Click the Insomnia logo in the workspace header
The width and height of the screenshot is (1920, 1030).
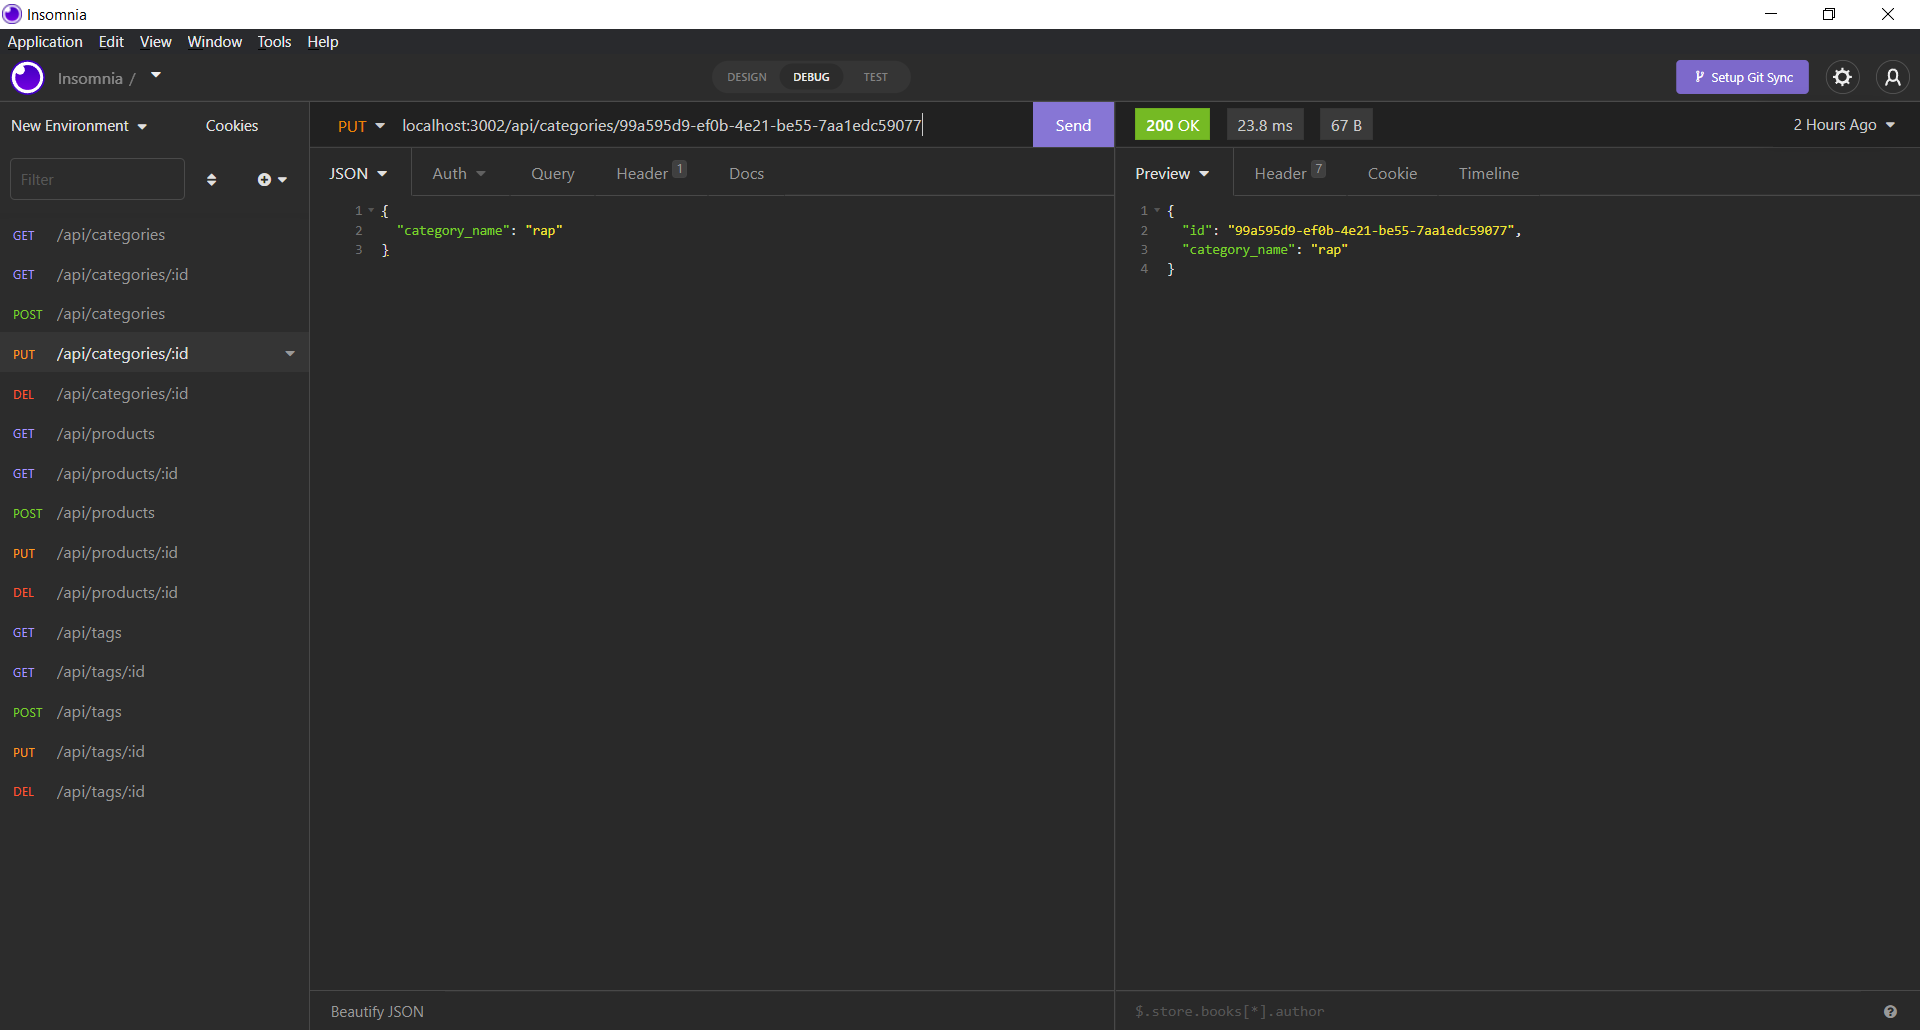coord(27,77)
